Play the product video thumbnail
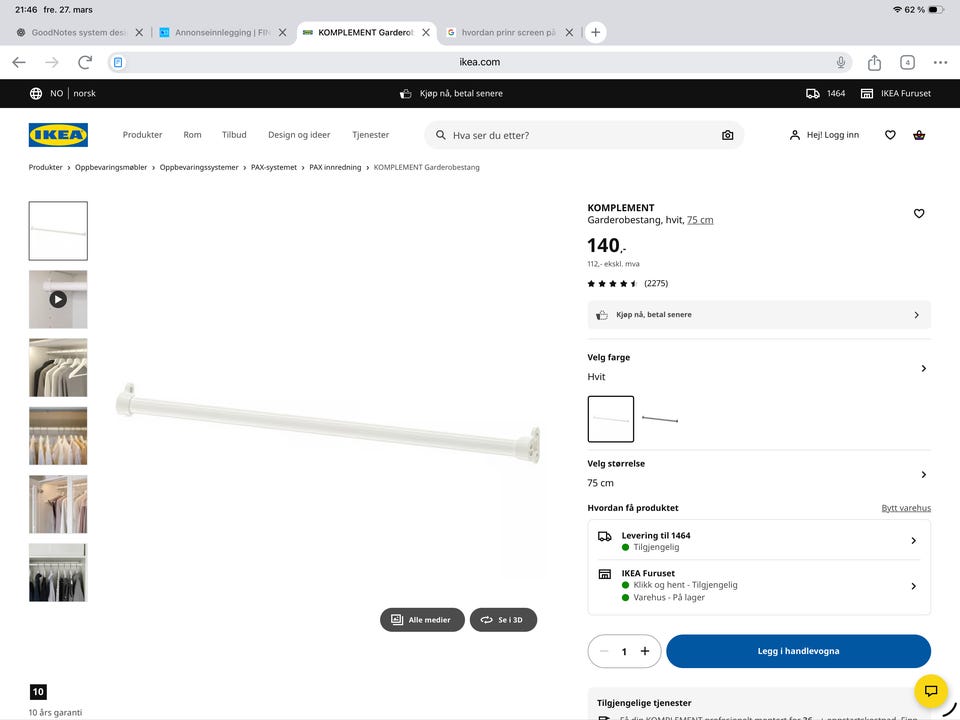This screenshot has height=720, width=960. [58, 299]
